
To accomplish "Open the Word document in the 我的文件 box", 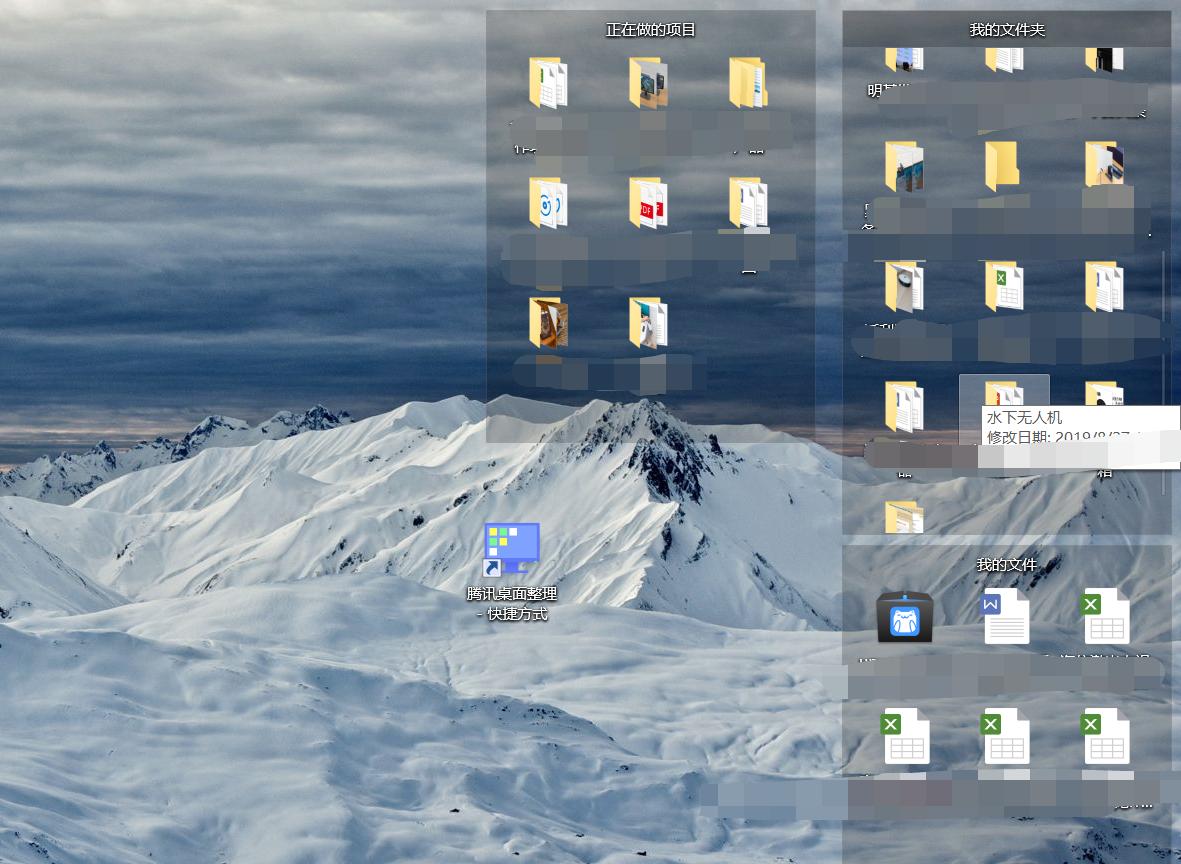I will click(x=1006, y=617).
